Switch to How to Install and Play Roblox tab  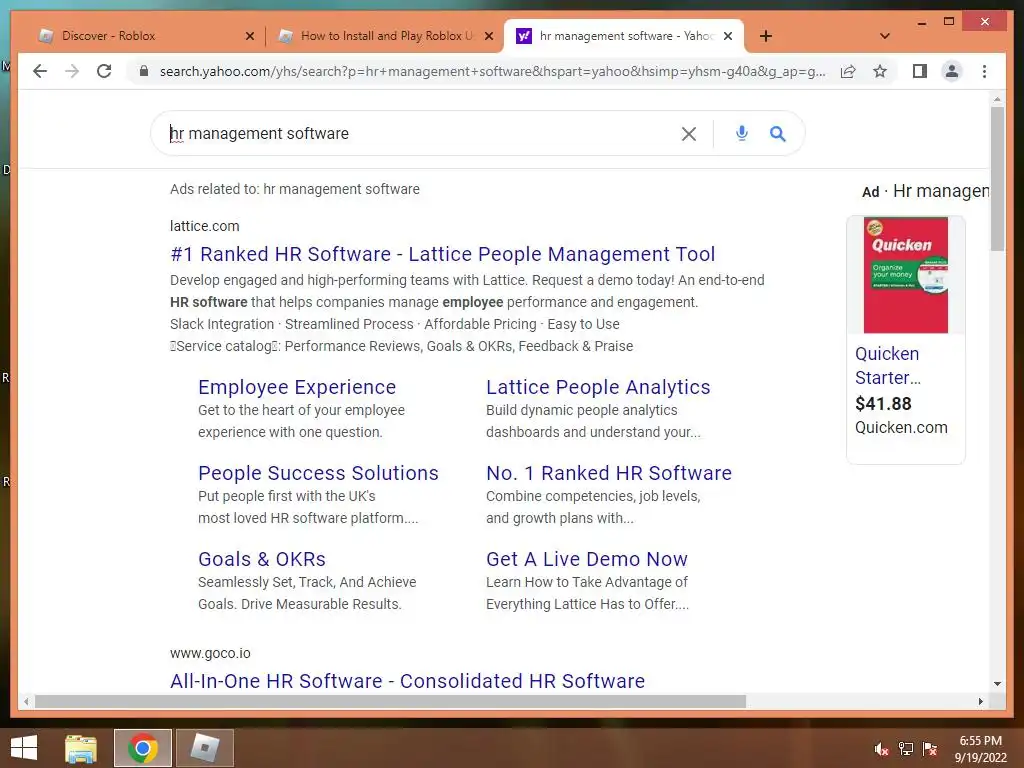(384, 36)
